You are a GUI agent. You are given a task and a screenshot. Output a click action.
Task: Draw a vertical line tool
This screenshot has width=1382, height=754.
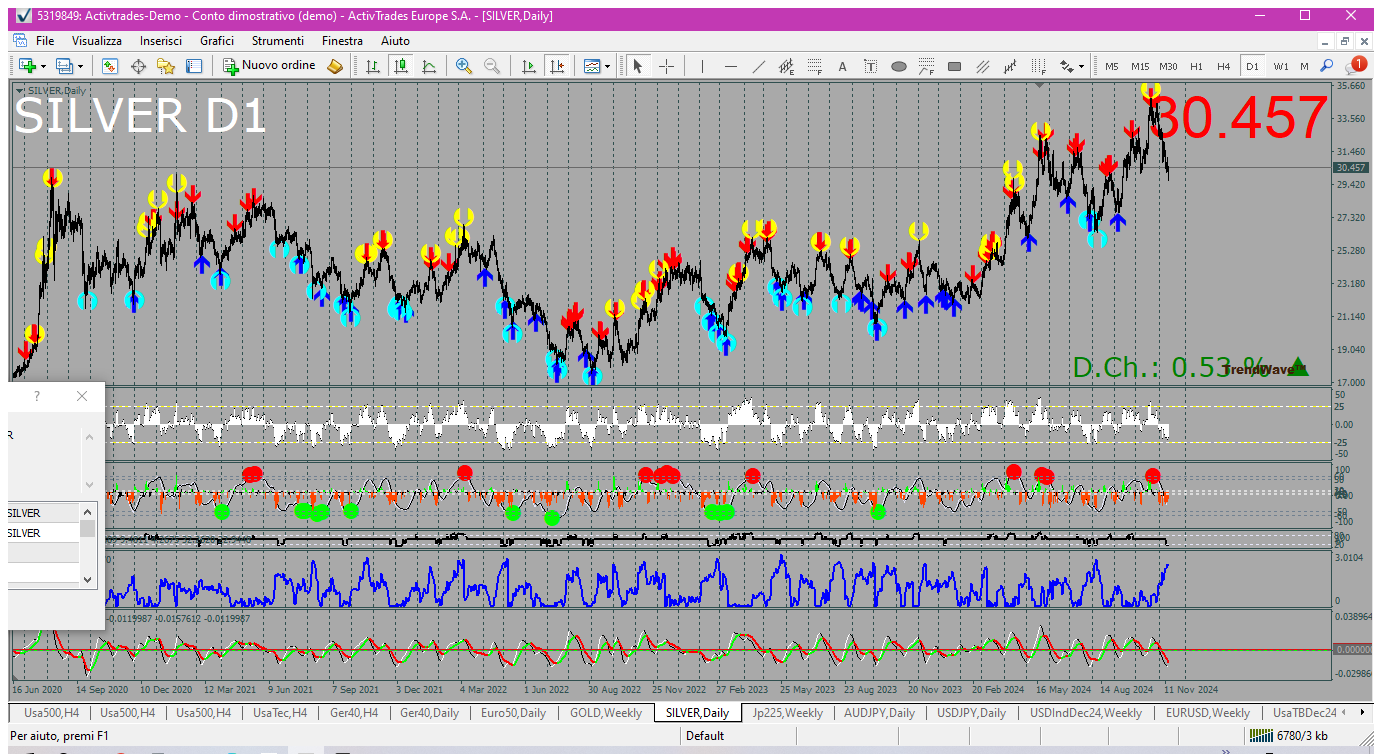(703, 66)
